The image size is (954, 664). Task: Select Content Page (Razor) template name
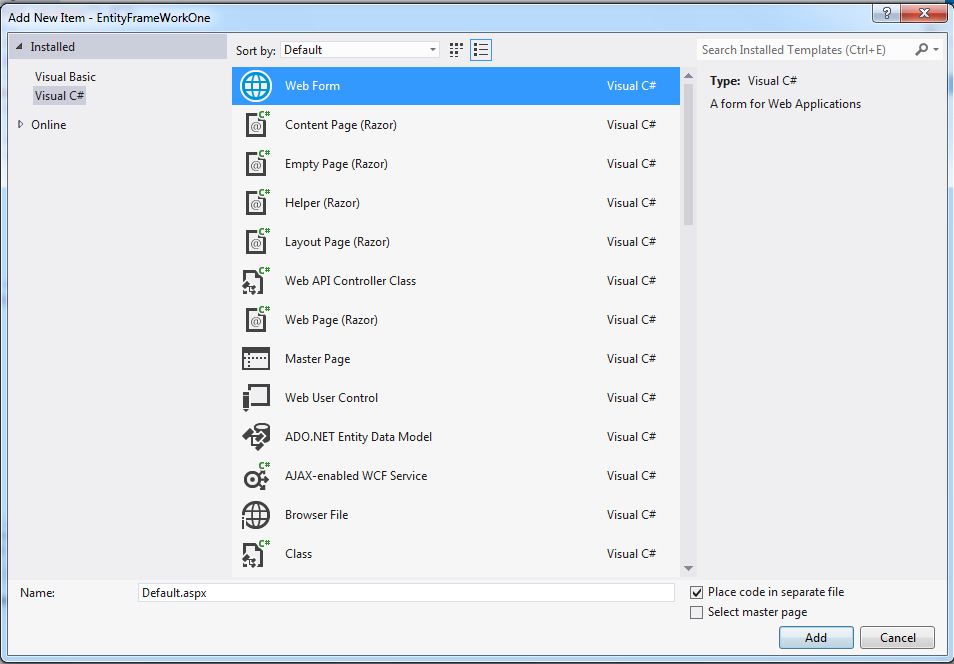pos(341,125)
